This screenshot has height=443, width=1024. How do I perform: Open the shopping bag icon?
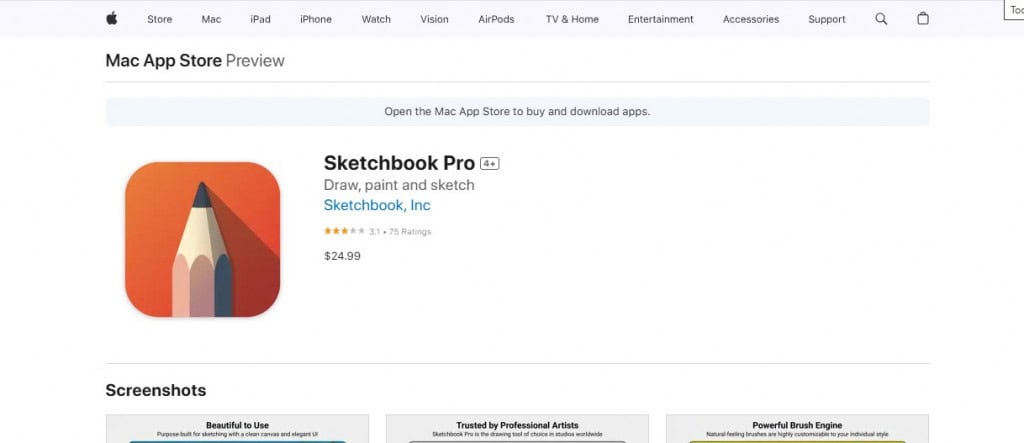pyautogui.click(x=923, y=19)
